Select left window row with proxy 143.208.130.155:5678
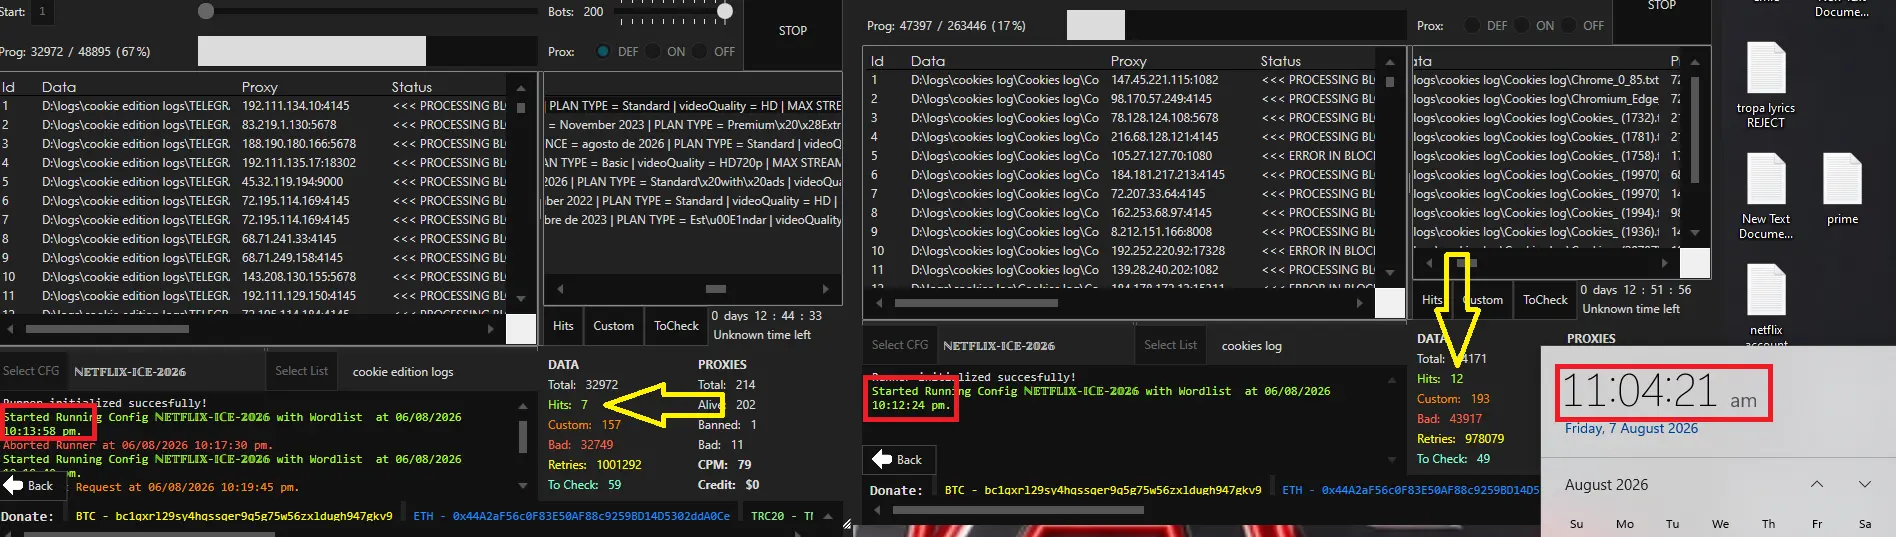Image resolution: width=1896 pixels, height=537 pixels. click(x=255, y=276)
